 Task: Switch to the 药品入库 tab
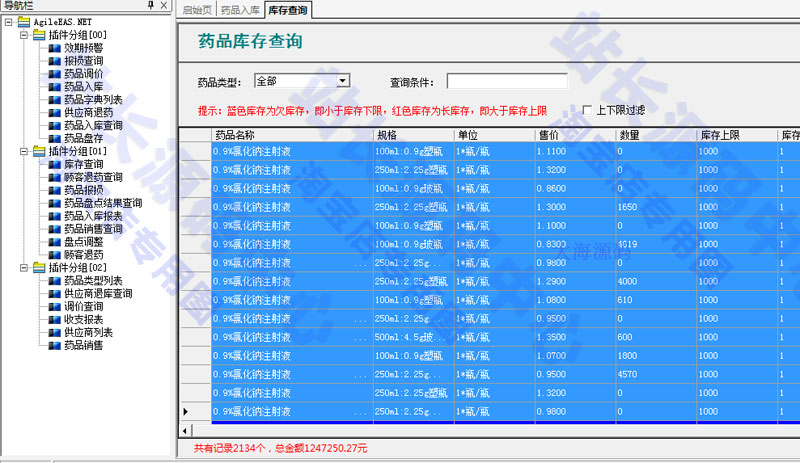(240, 9)
